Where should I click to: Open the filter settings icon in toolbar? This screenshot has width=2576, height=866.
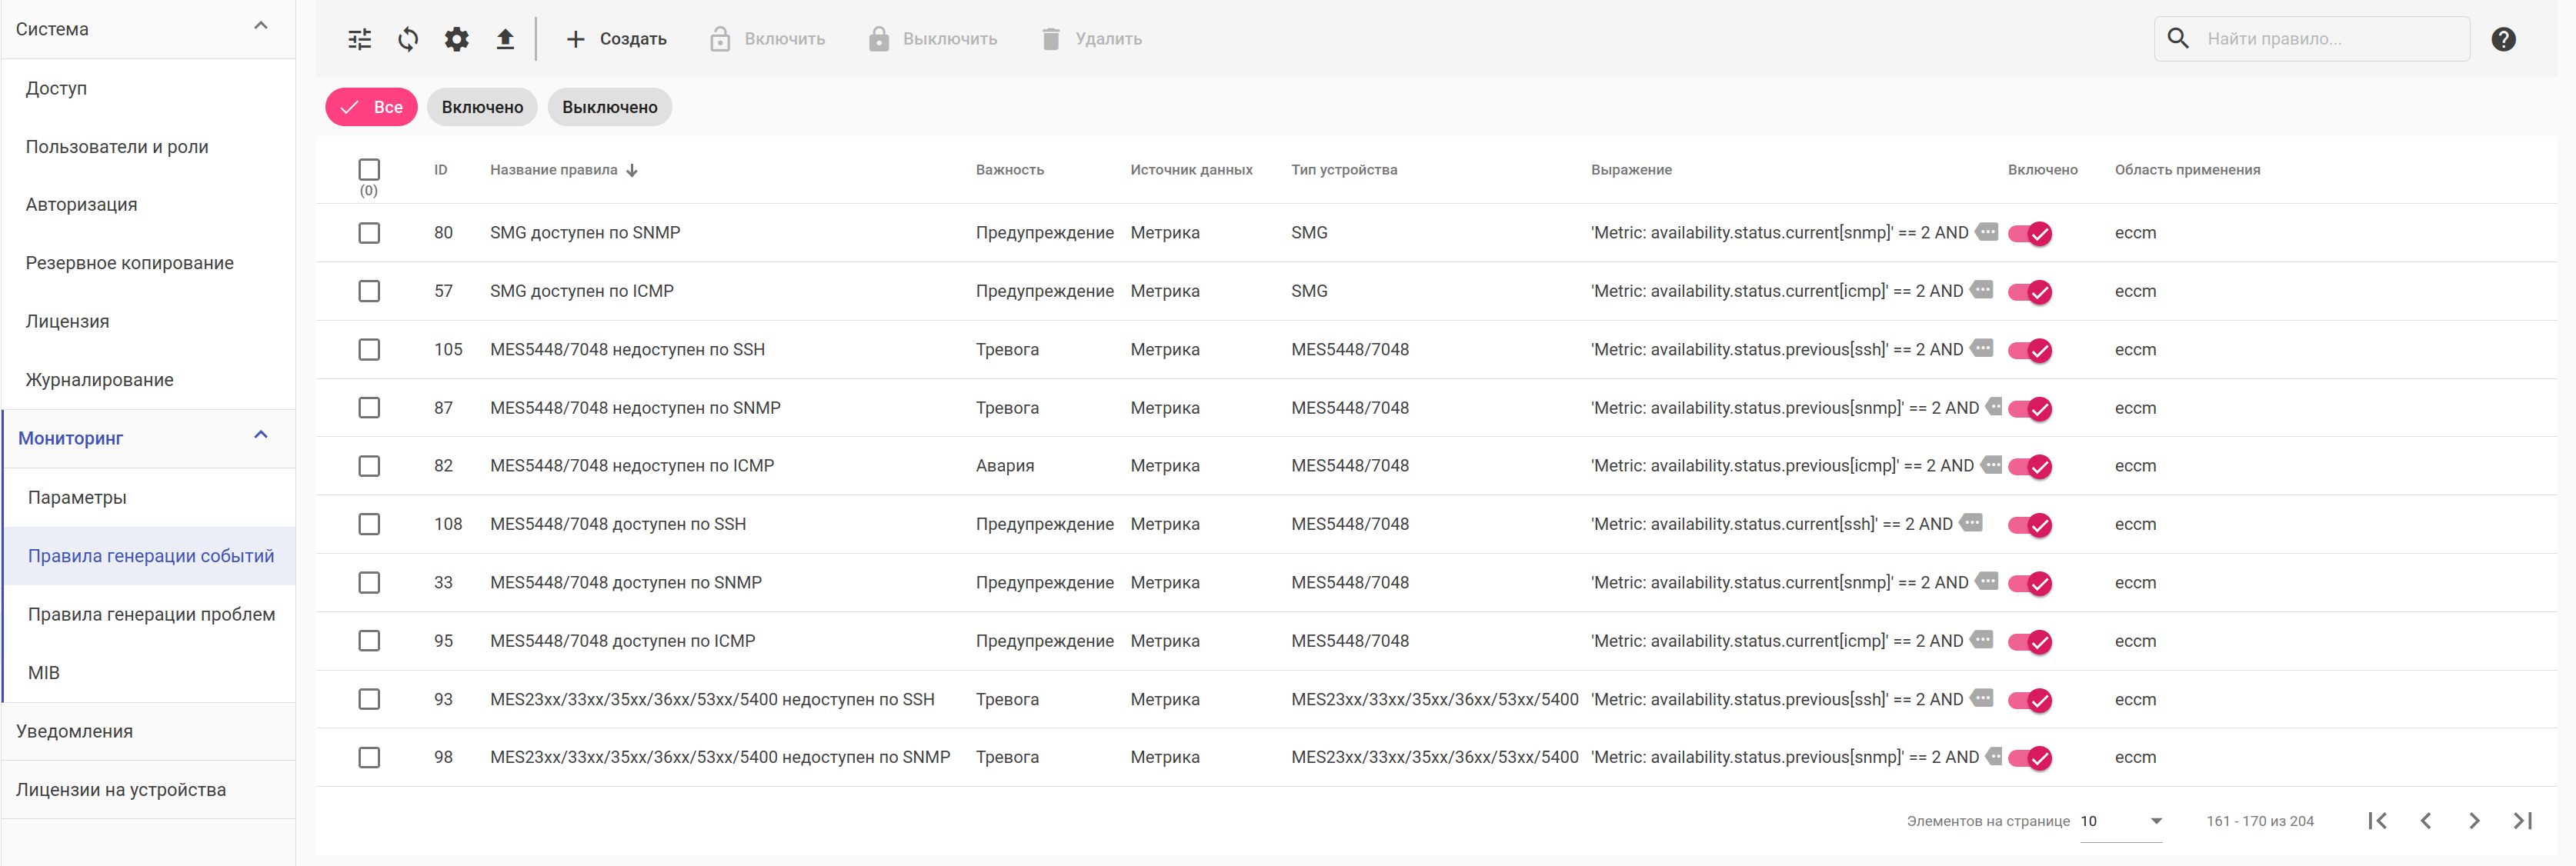pos(359,39)
